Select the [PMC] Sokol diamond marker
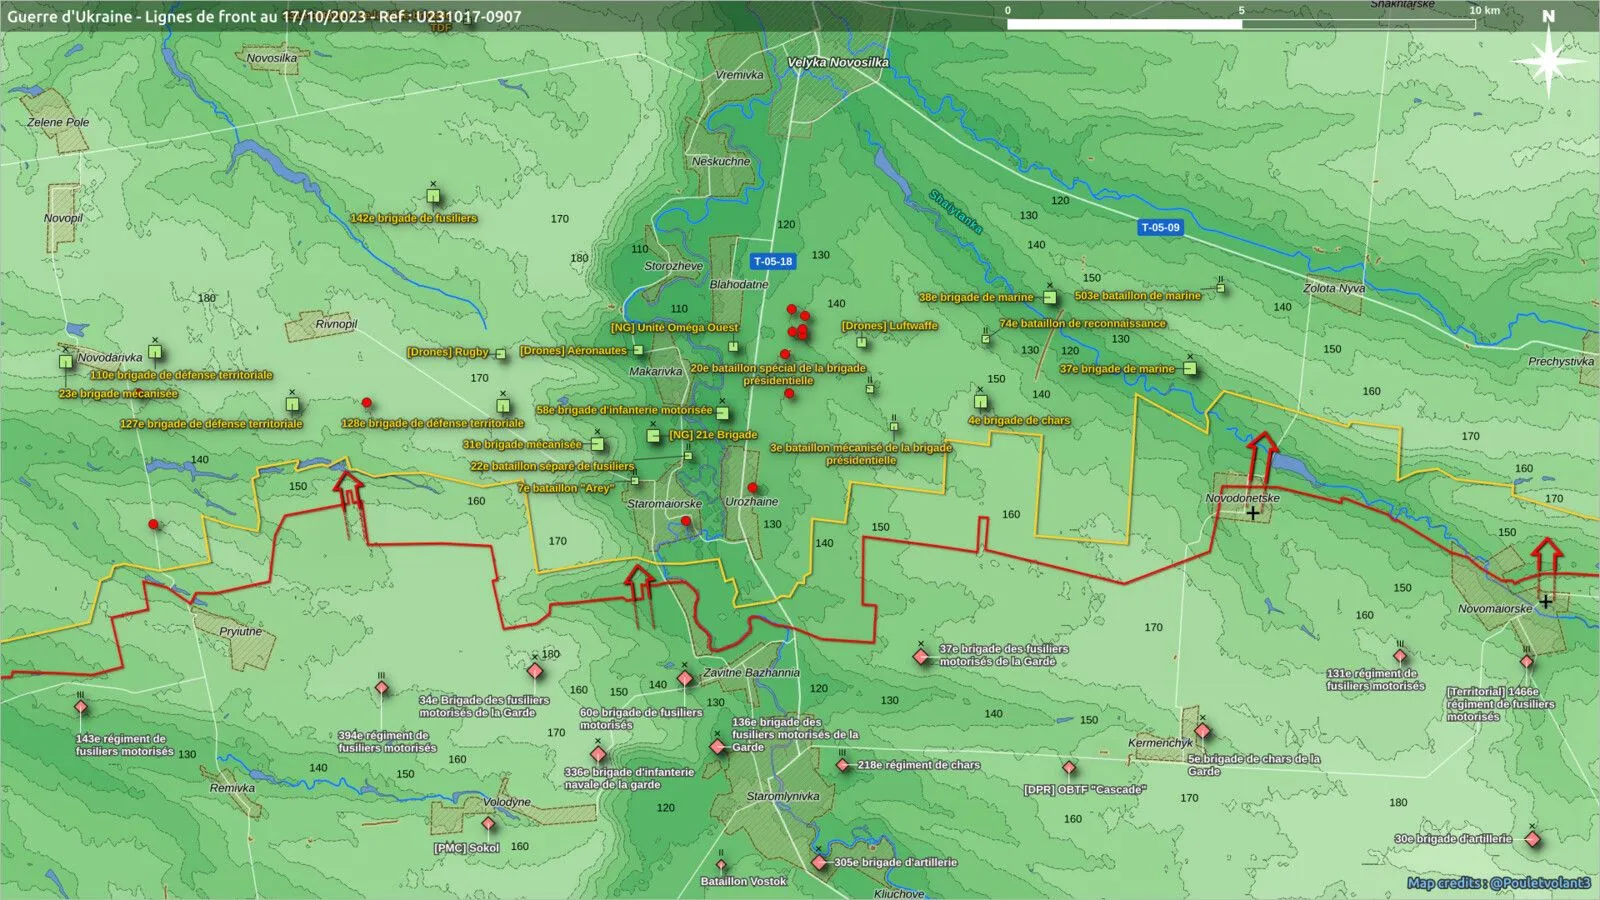The height and width of the screenshot is (900, 1600). pyautogui.click(x=488, y=825)
